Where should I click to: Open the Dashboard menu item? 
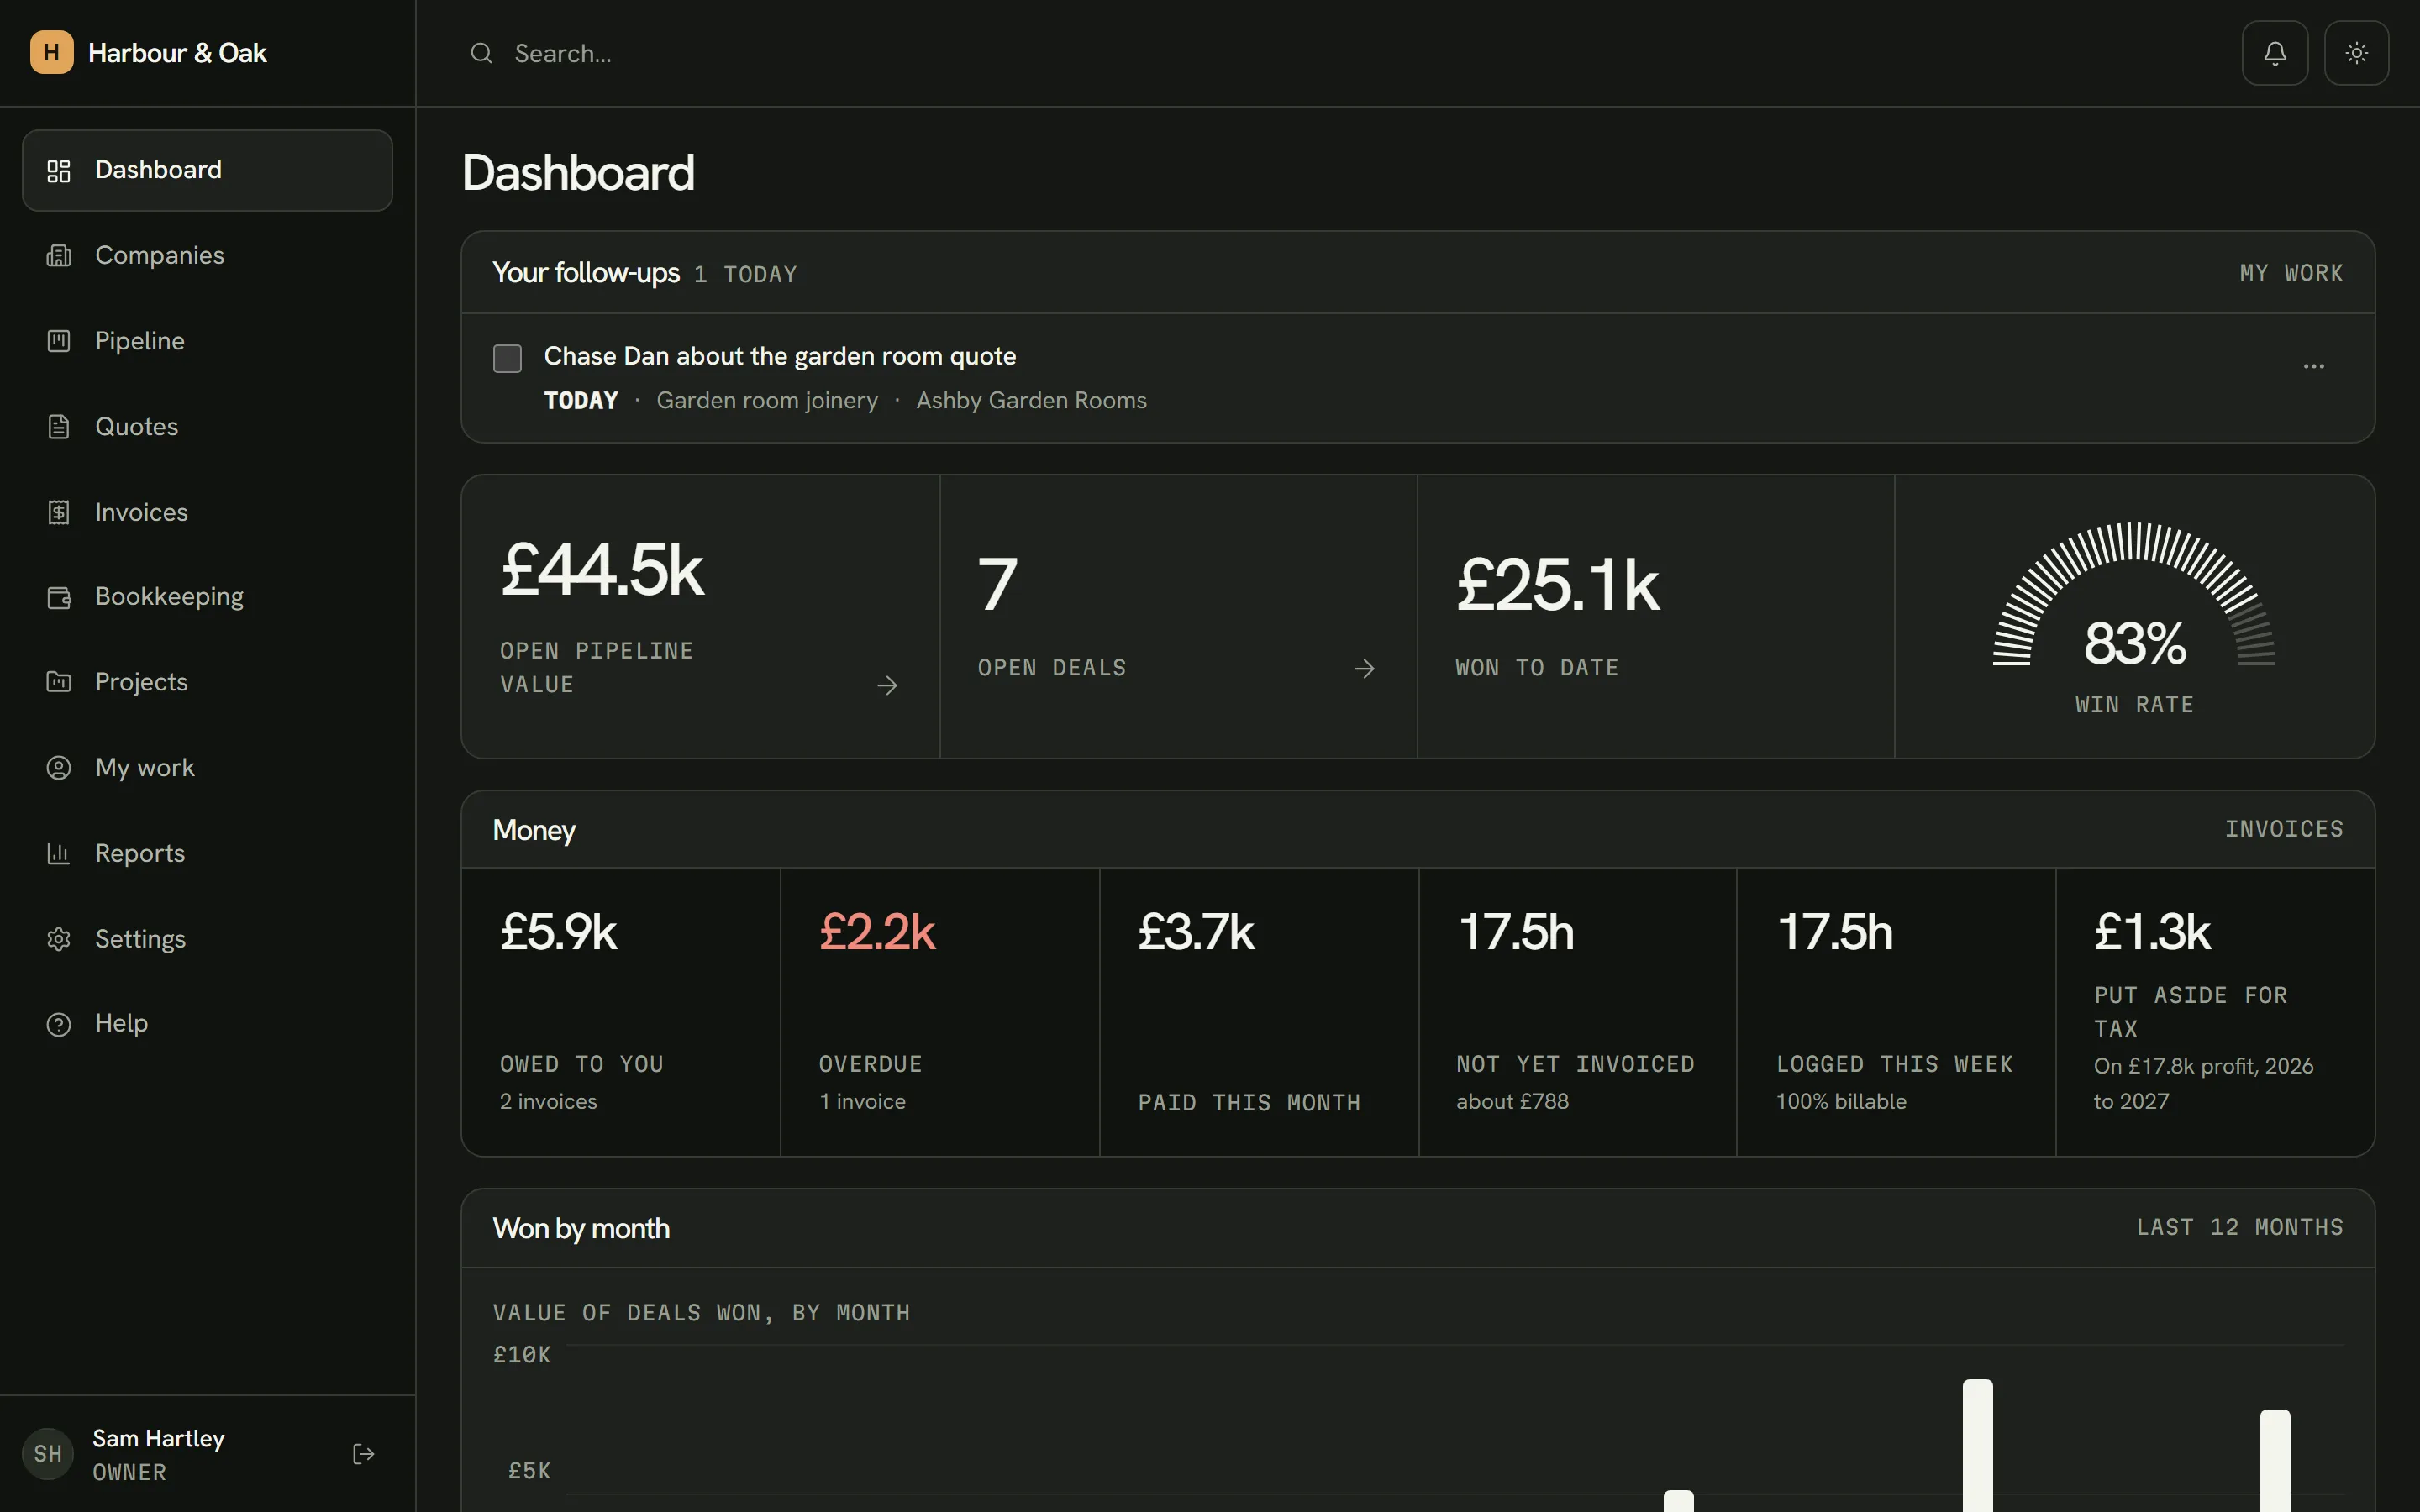[207, 171]
